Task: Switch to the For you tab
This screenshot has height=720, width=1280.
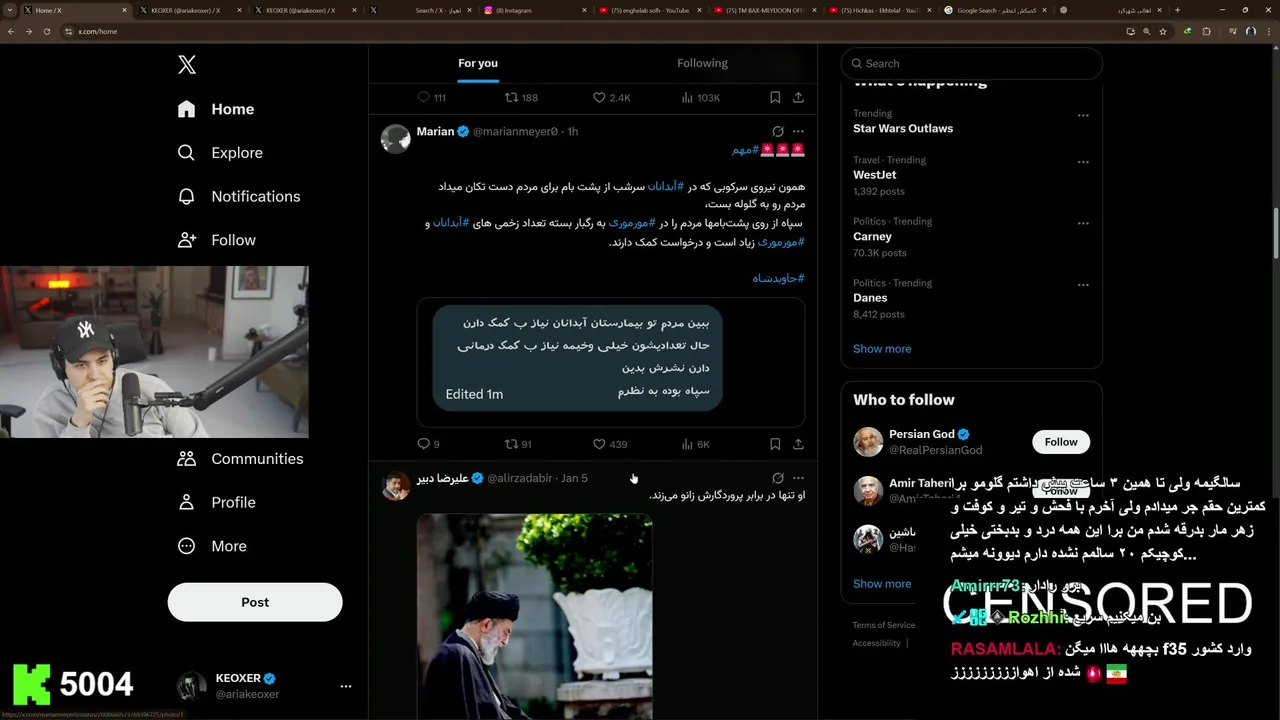Action: pos(478,63)
